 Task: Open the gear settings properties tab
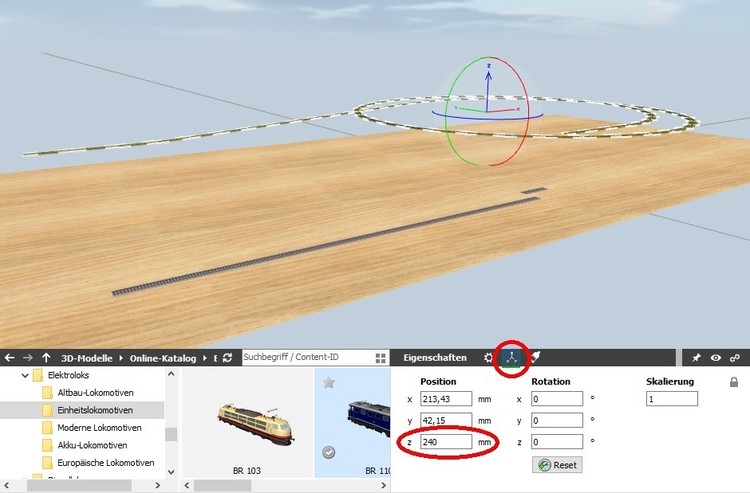click(488, 358)
